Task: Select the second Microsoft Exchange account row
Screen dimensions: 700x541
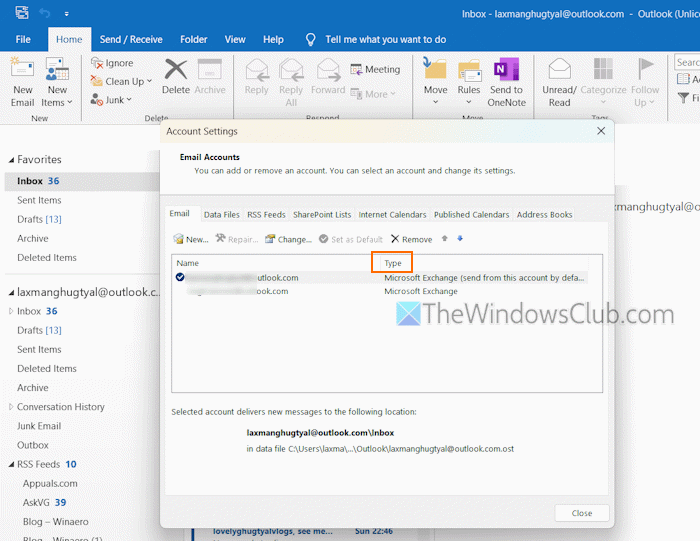Action: pos(380,291)
